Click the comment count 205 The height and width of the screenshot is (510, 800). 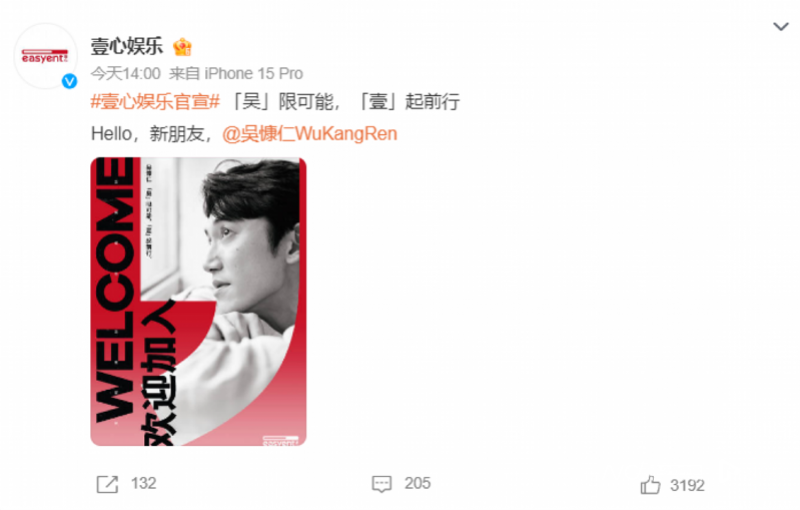[417, 483]
